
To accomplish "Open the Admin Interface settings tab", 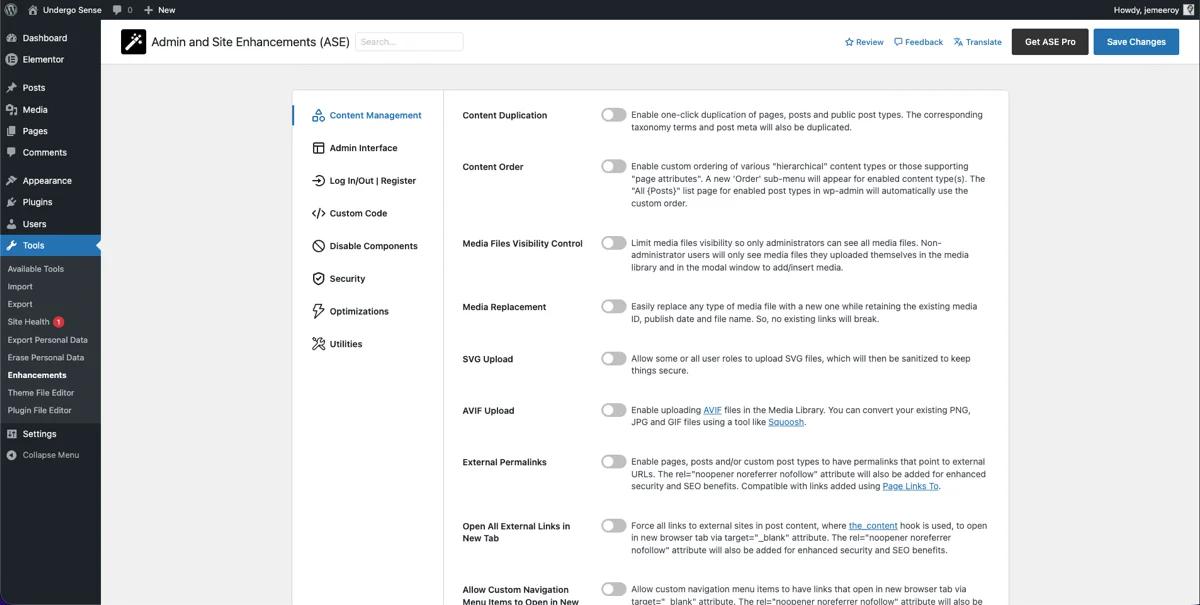I will (x=367, y=148).
